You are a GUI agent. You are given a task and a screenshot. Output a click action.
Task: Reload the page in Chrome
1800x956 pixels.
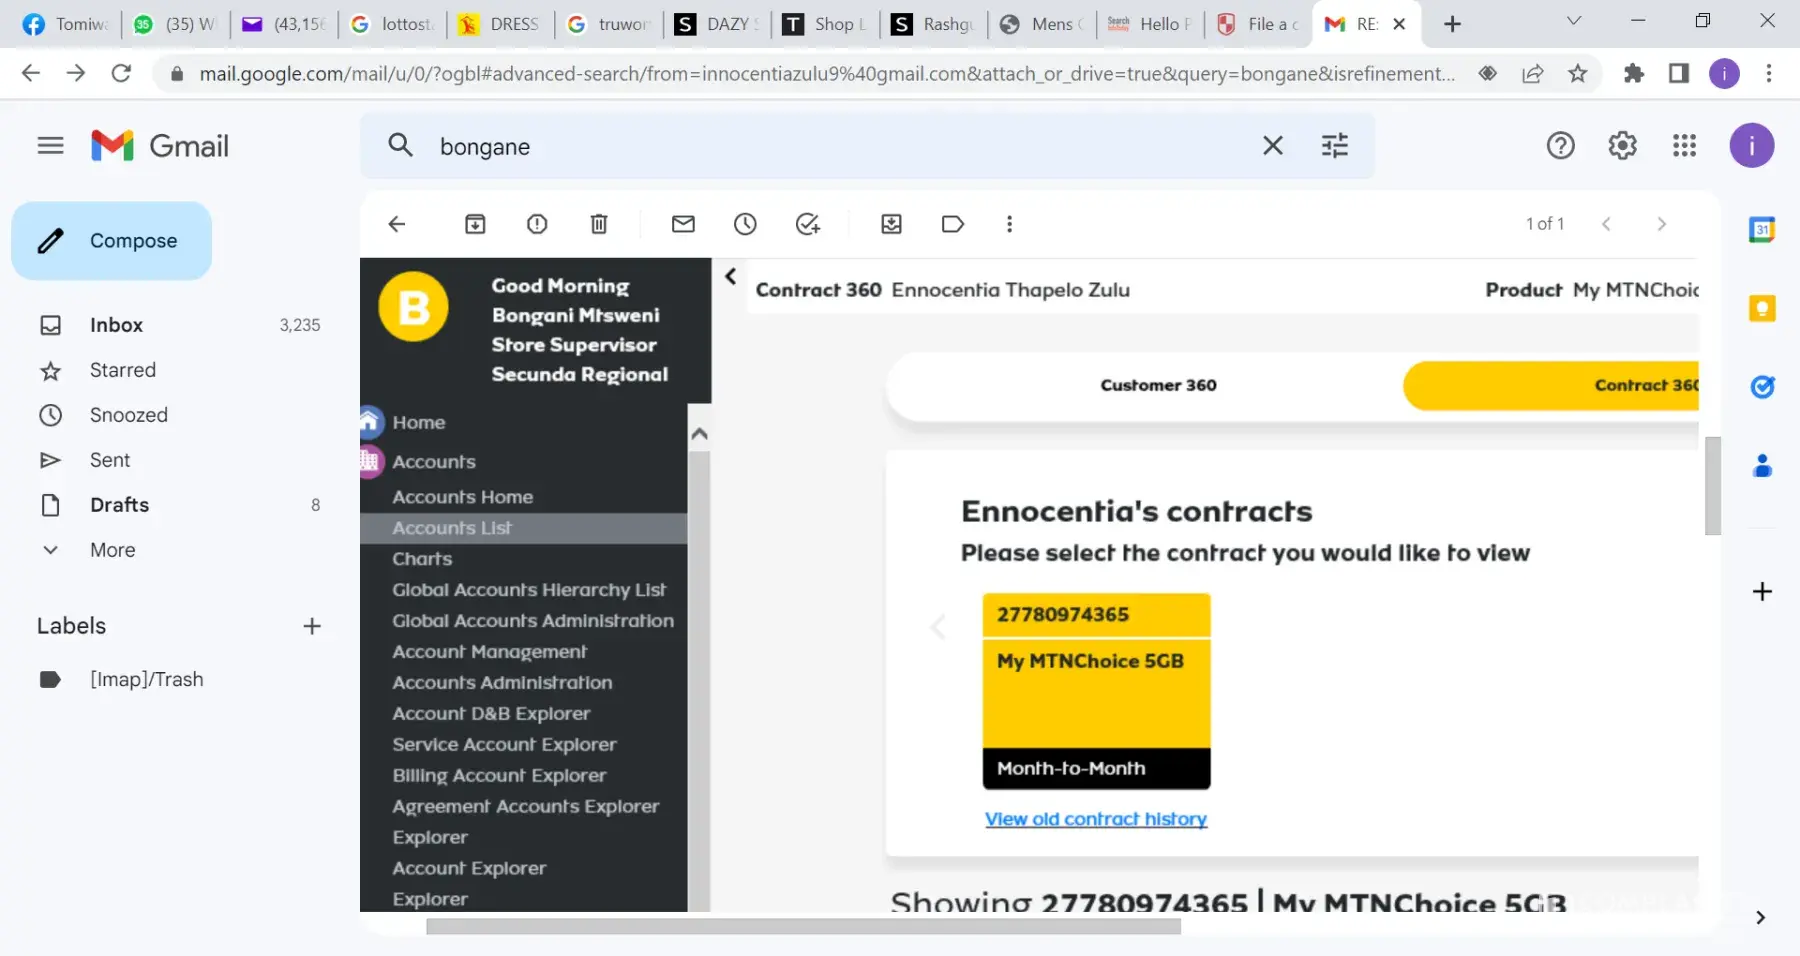pyautogui.click(x=121, y=73)
